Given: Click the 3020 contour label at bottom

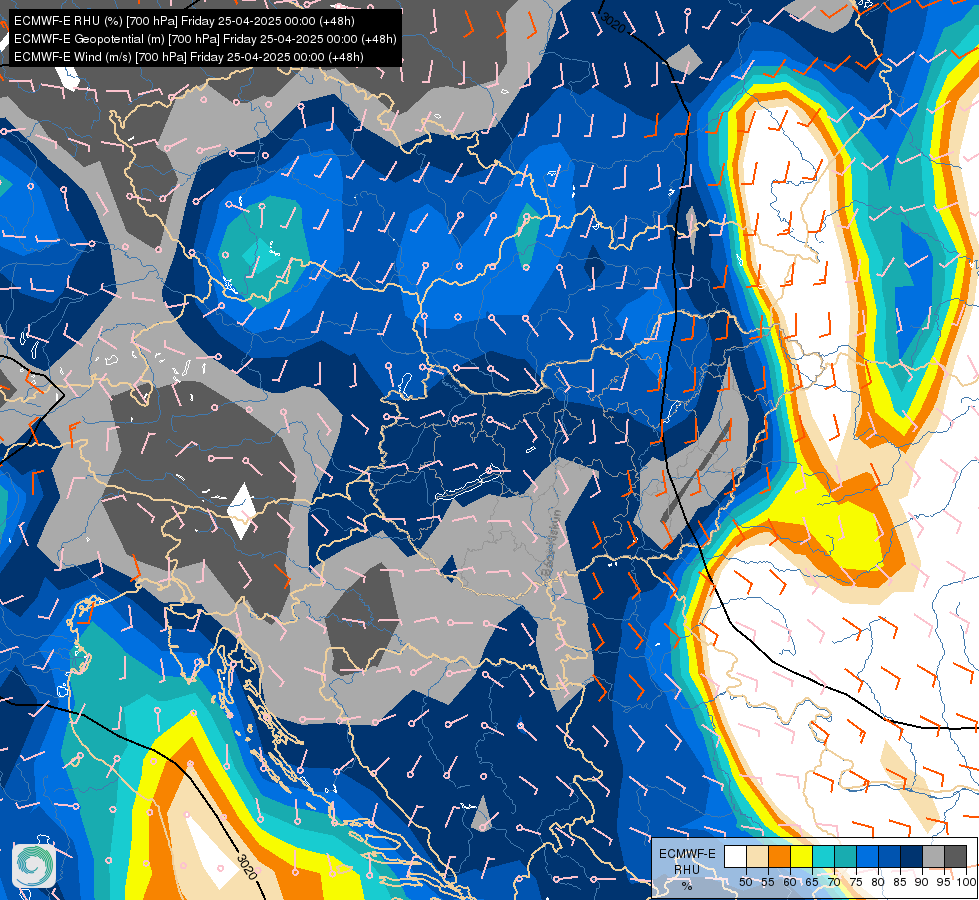Looking at the screenshot, I should coord(248,867).
